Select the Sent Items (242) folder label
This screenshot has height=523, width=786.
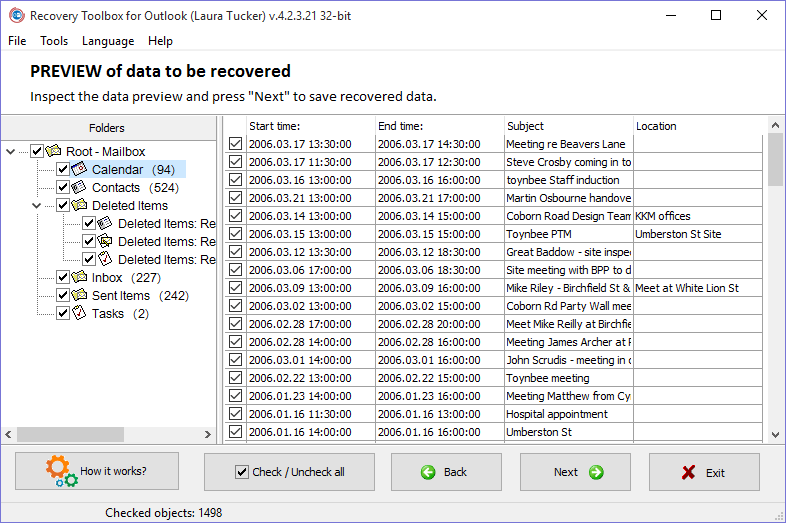click(x=140, y=295)
